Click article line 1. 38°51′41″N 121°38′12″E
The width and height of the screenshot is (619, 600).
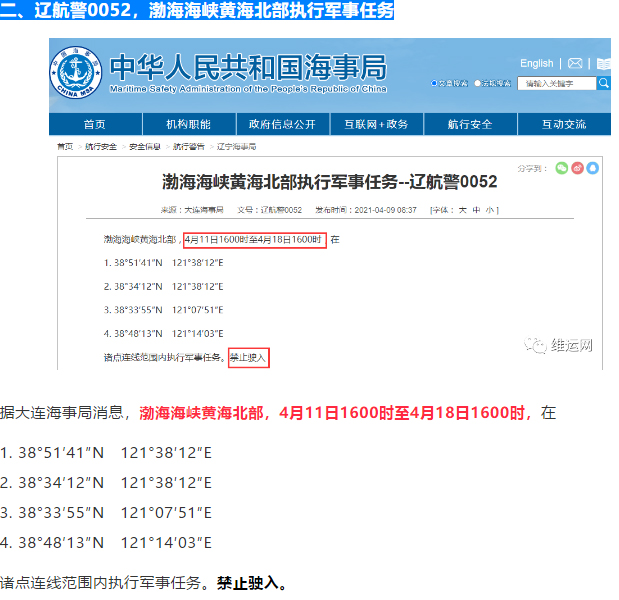pos(106,453)
